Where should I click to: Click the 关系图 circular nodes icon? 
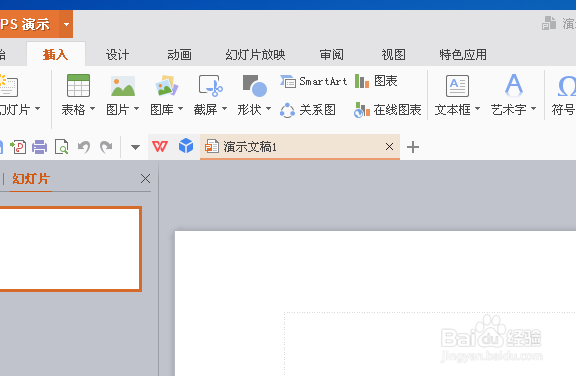pos(287,110)
